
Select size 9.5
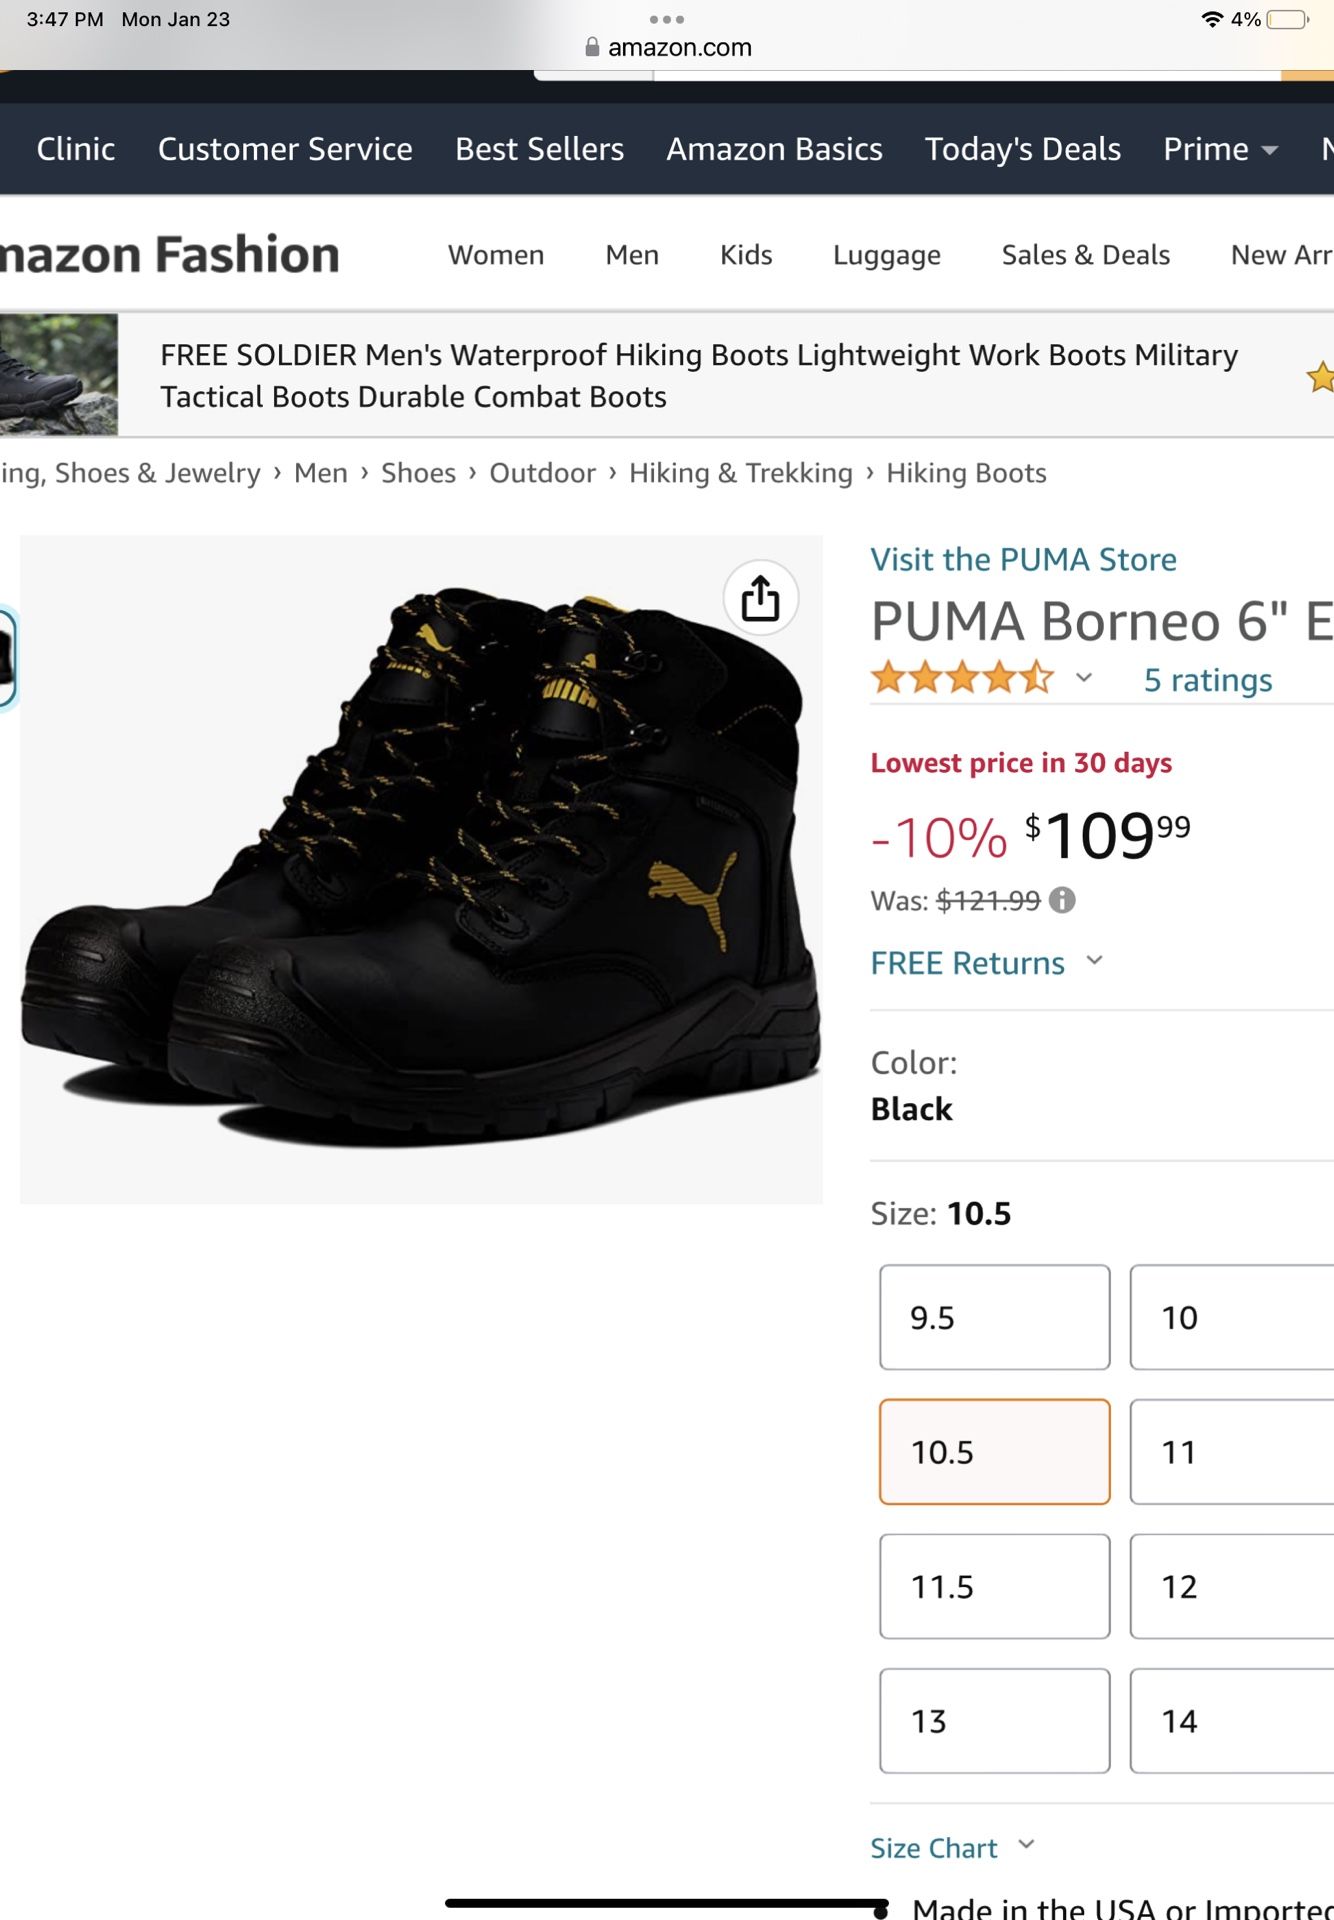pos(993,1317)
